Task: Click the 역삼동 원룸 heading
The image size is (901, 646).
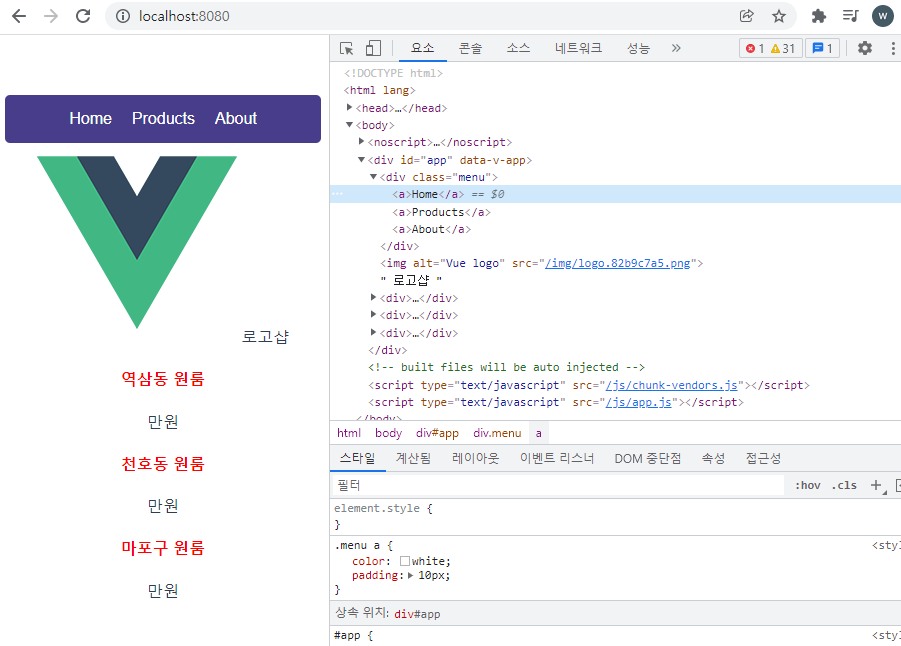Action: [163, 379]
